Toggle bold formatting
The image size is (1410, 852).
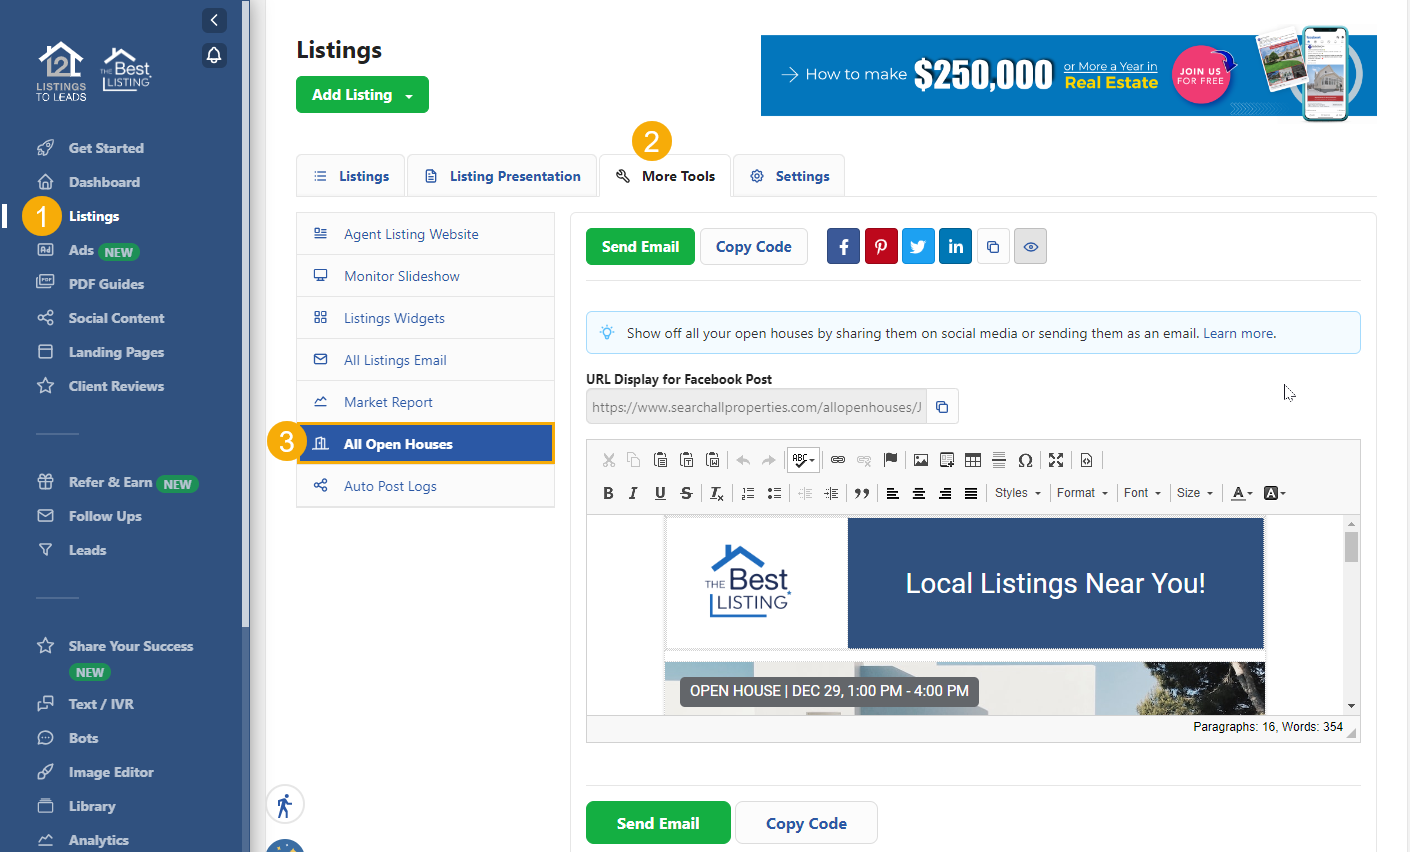608,493
